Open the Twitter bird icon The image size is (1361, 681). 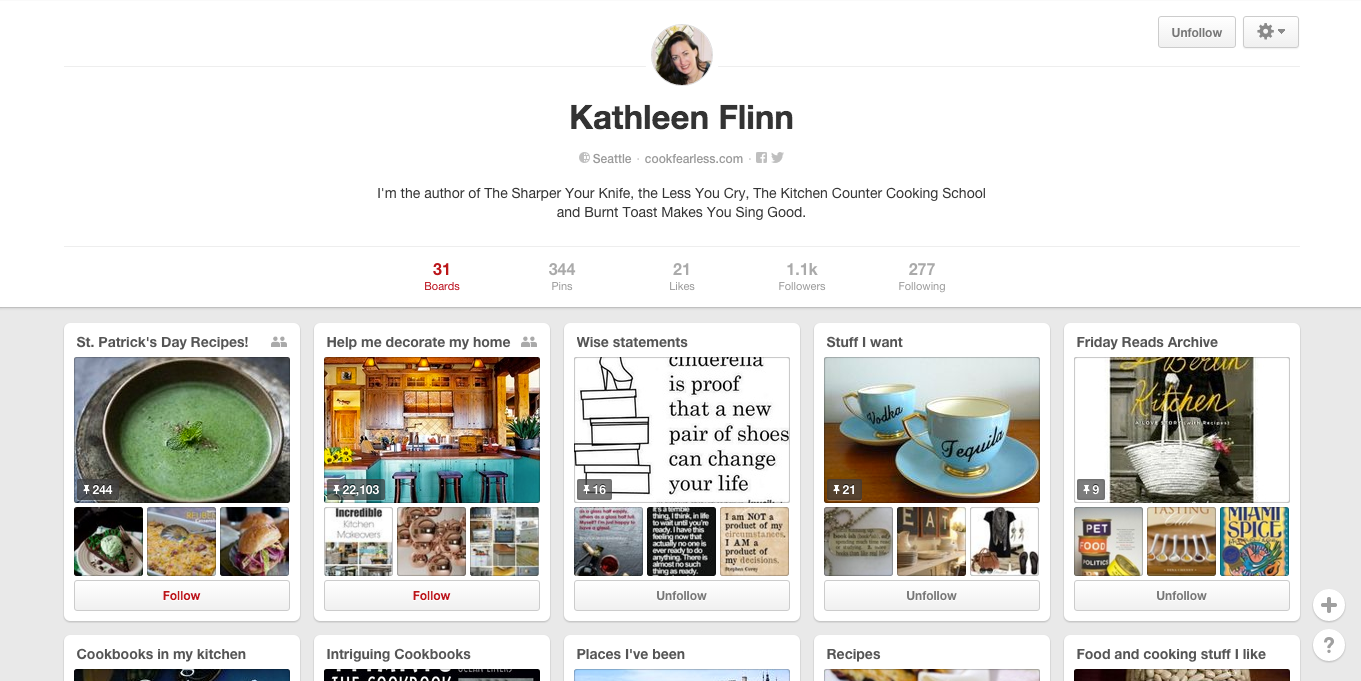click(777, 158)
